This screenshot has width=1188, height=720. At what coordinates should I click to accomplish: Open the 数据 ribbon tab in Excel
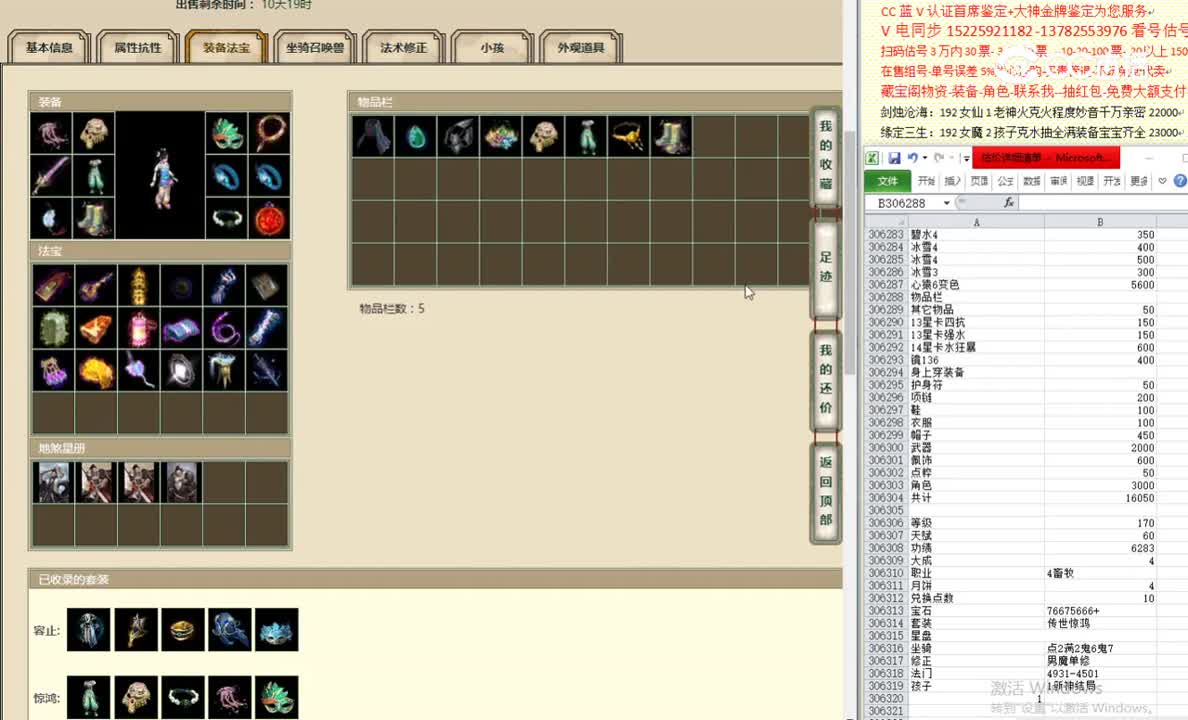(1031, 180)
